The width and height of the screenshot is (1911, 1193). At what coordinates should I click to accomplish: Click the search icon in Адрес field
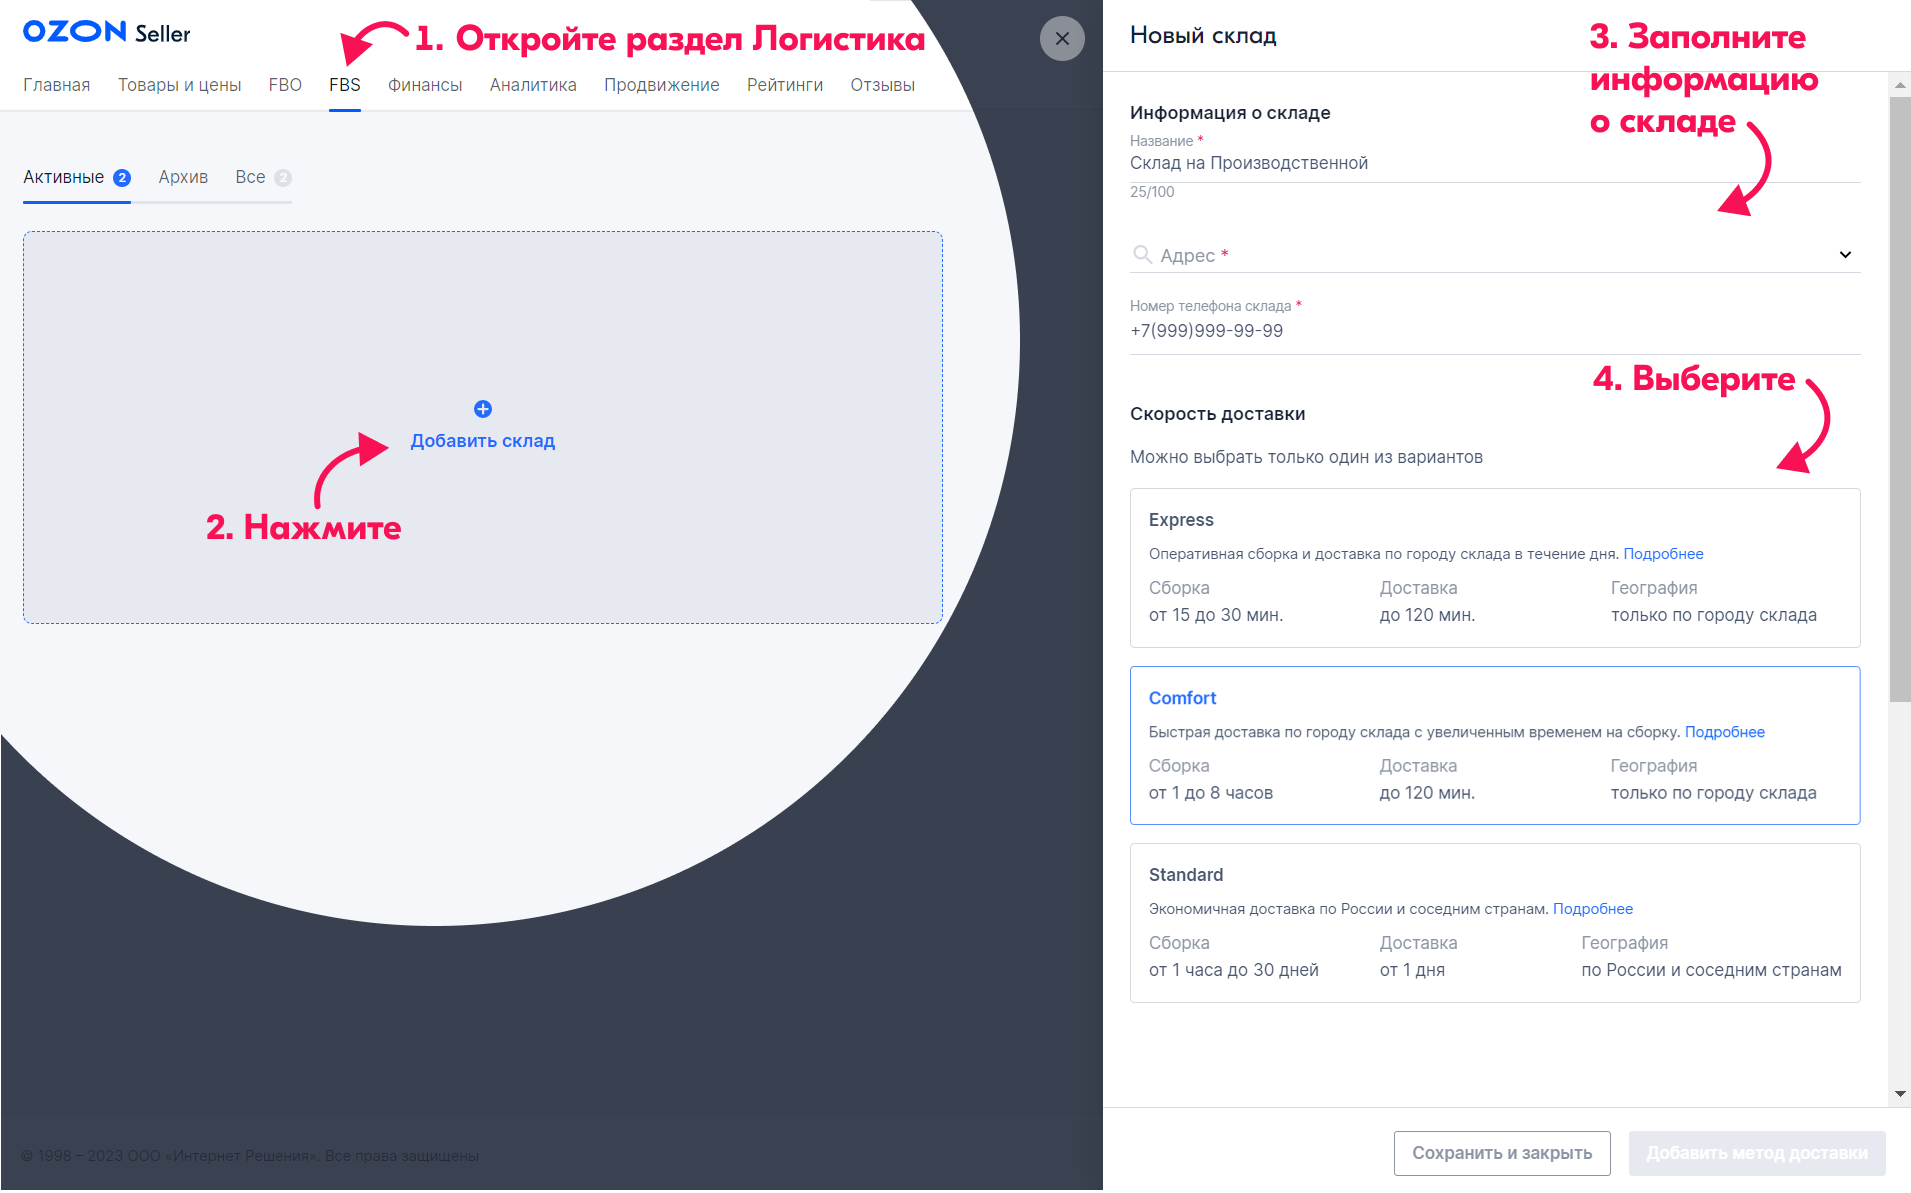(1142, 254)
